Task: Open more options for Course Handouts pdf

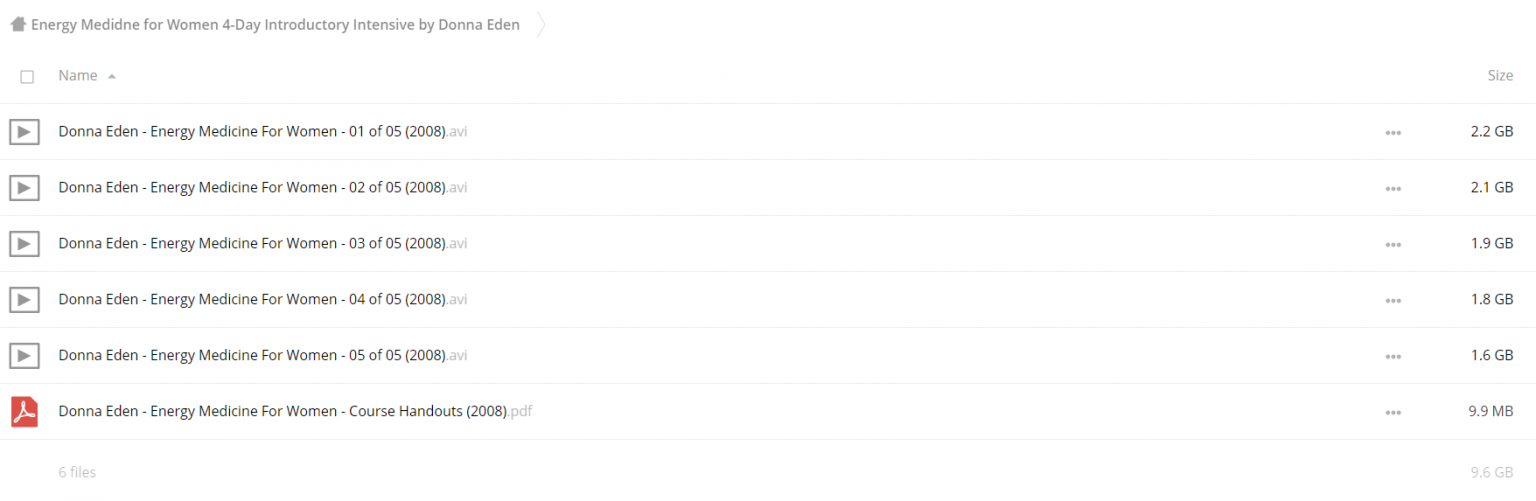Action: coord(1393,412)
